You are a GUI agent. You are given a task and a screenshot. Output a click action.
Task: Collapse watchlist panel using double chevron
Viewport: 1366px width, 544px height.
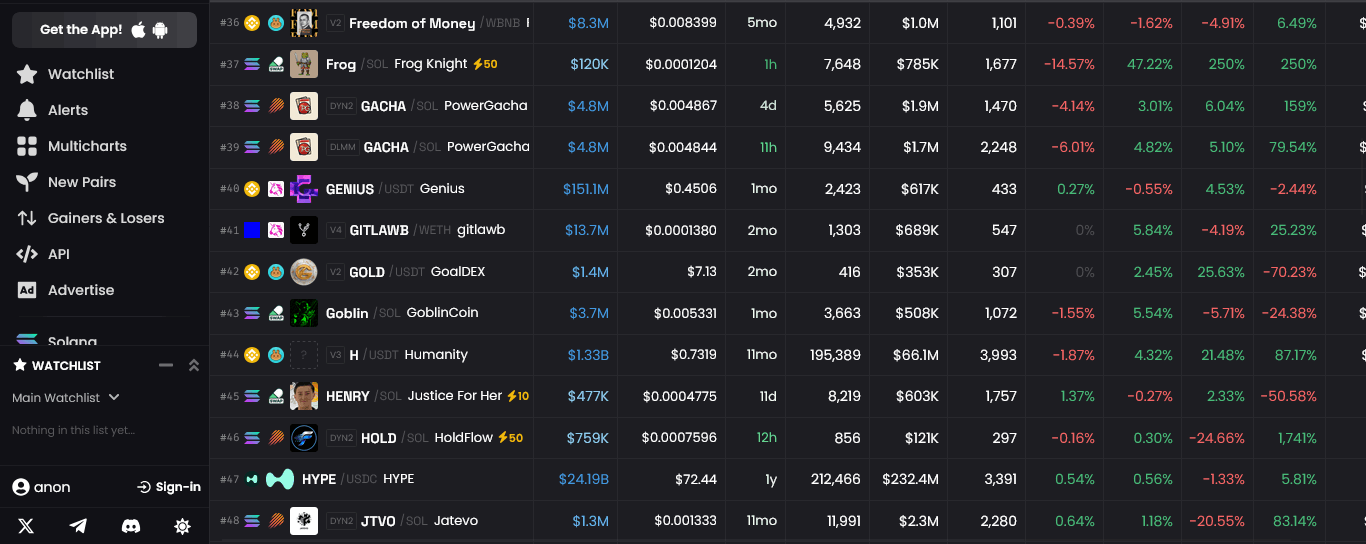[194, 365]
